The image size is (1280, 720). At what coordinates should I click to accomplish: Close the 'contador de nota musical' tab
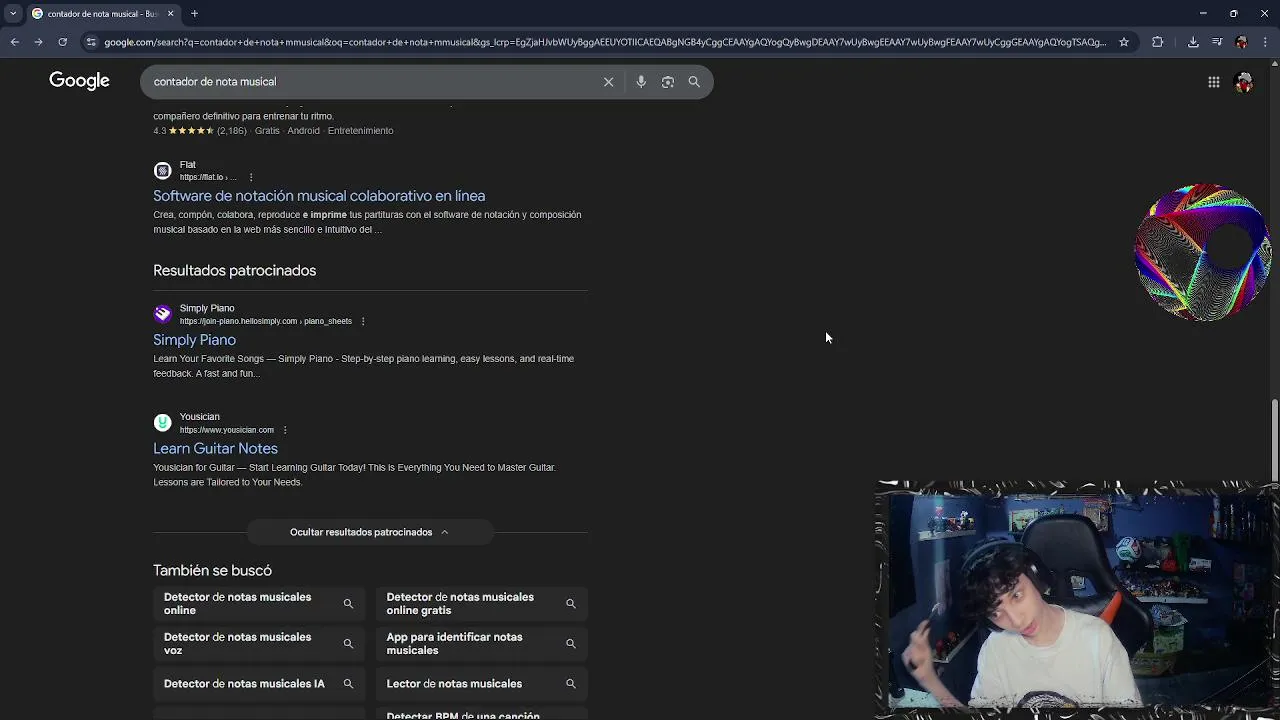[171, 14]
